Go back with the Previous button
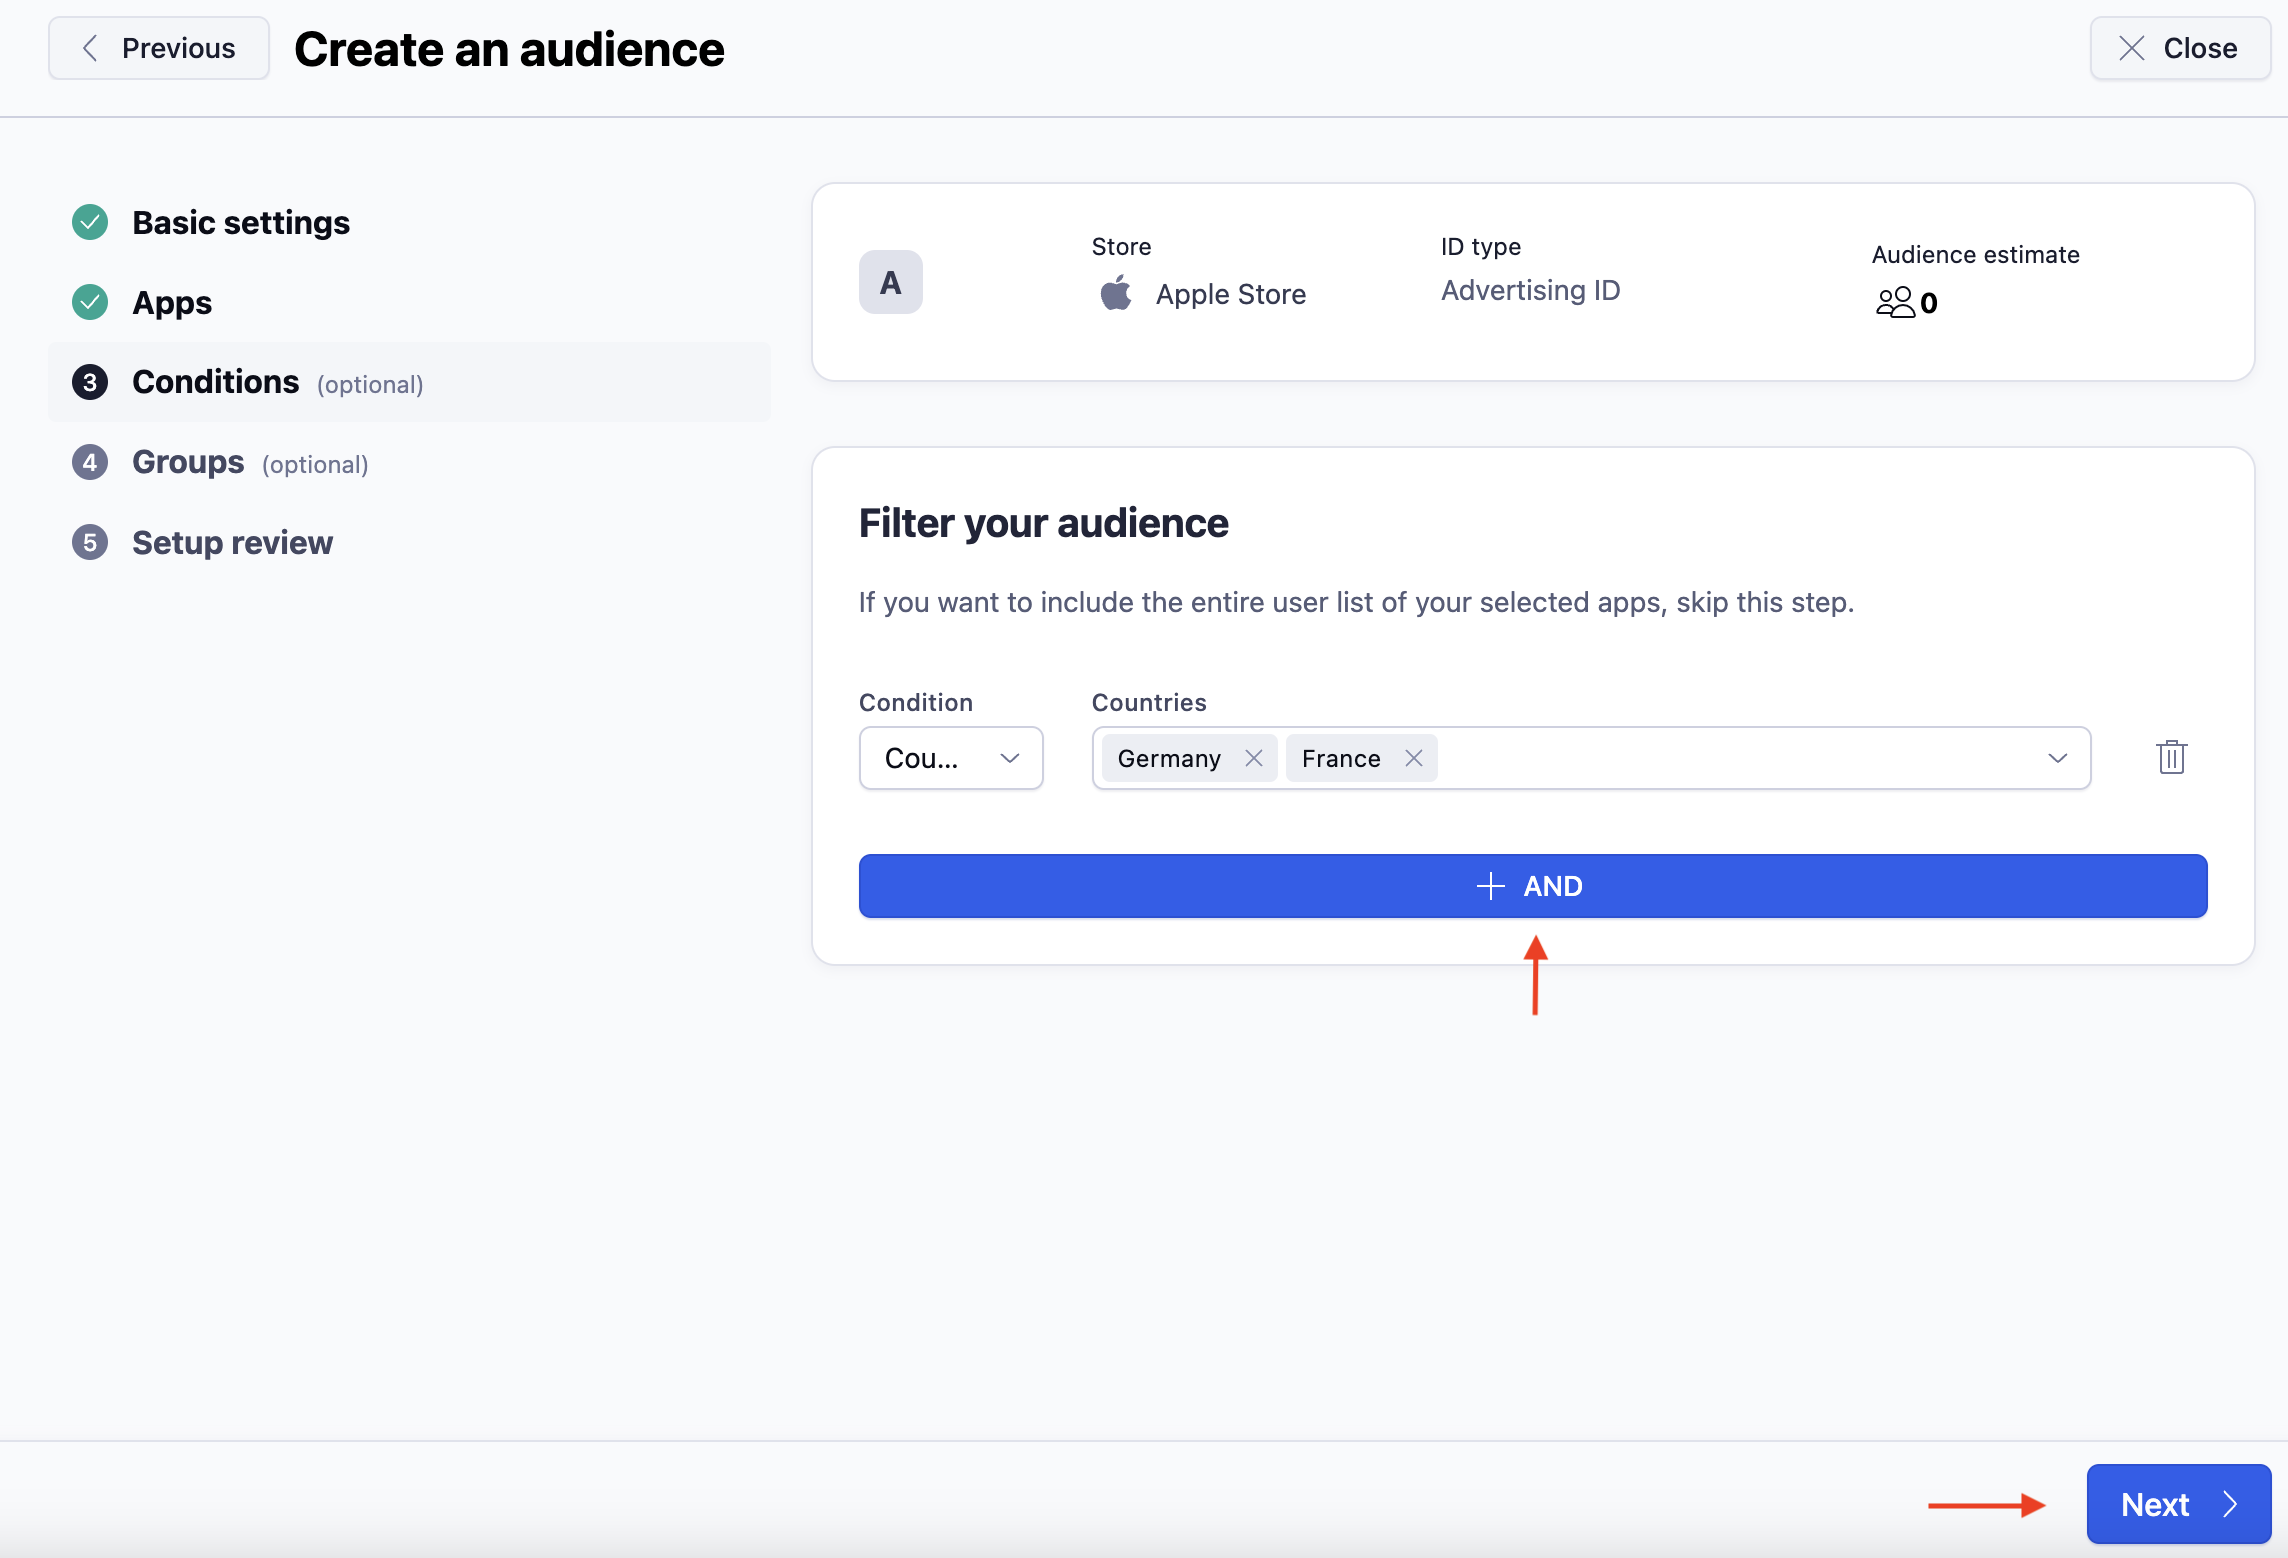The height and width of the screenshot is (1558, 2288). [x=159, y=48]
